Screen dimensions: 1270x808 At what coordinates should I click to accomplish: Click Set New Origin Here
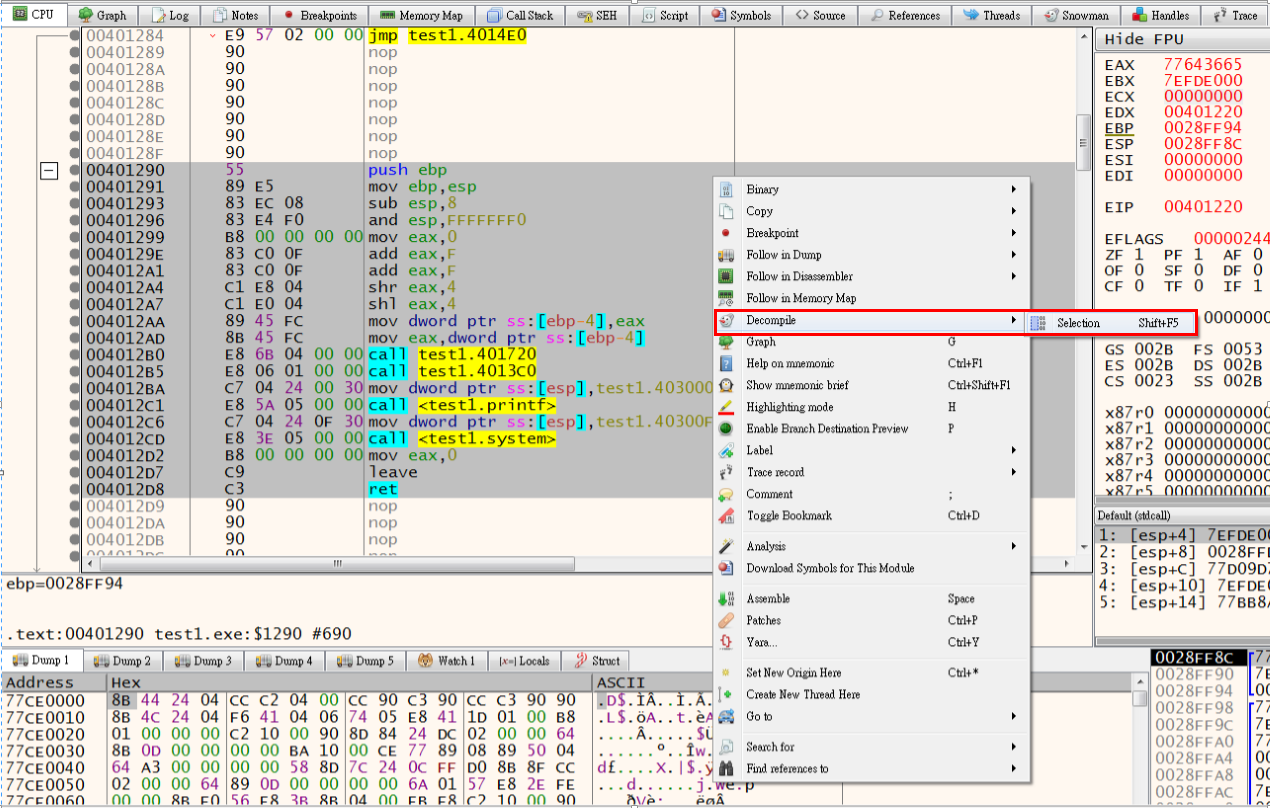(x=871, y=673)
